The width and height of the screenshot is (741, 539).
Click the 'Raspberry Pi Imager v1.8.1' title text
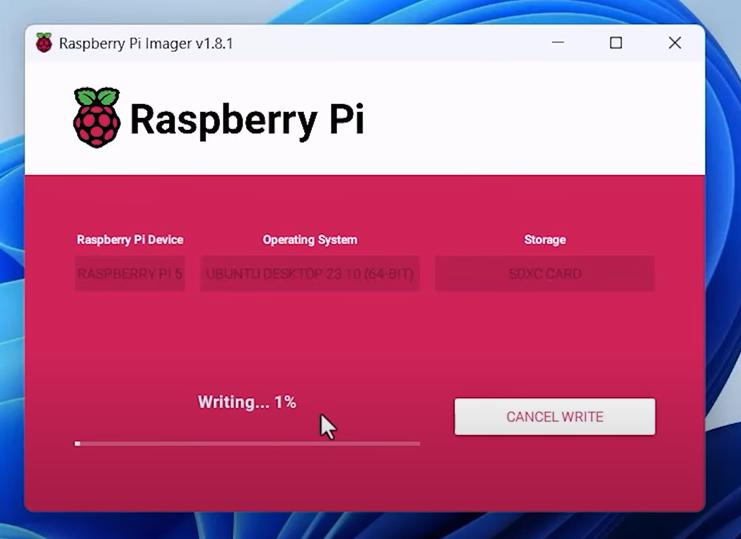tap(146, 43)
